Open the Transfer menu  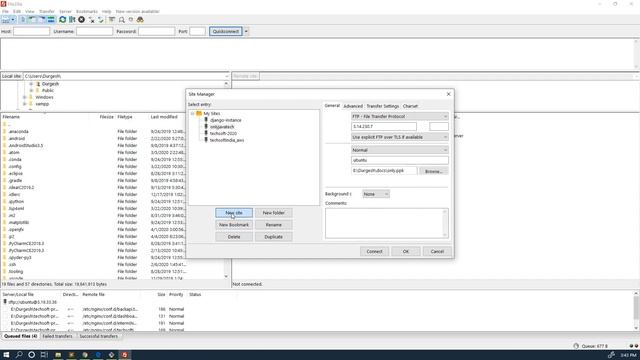(47, 11)
